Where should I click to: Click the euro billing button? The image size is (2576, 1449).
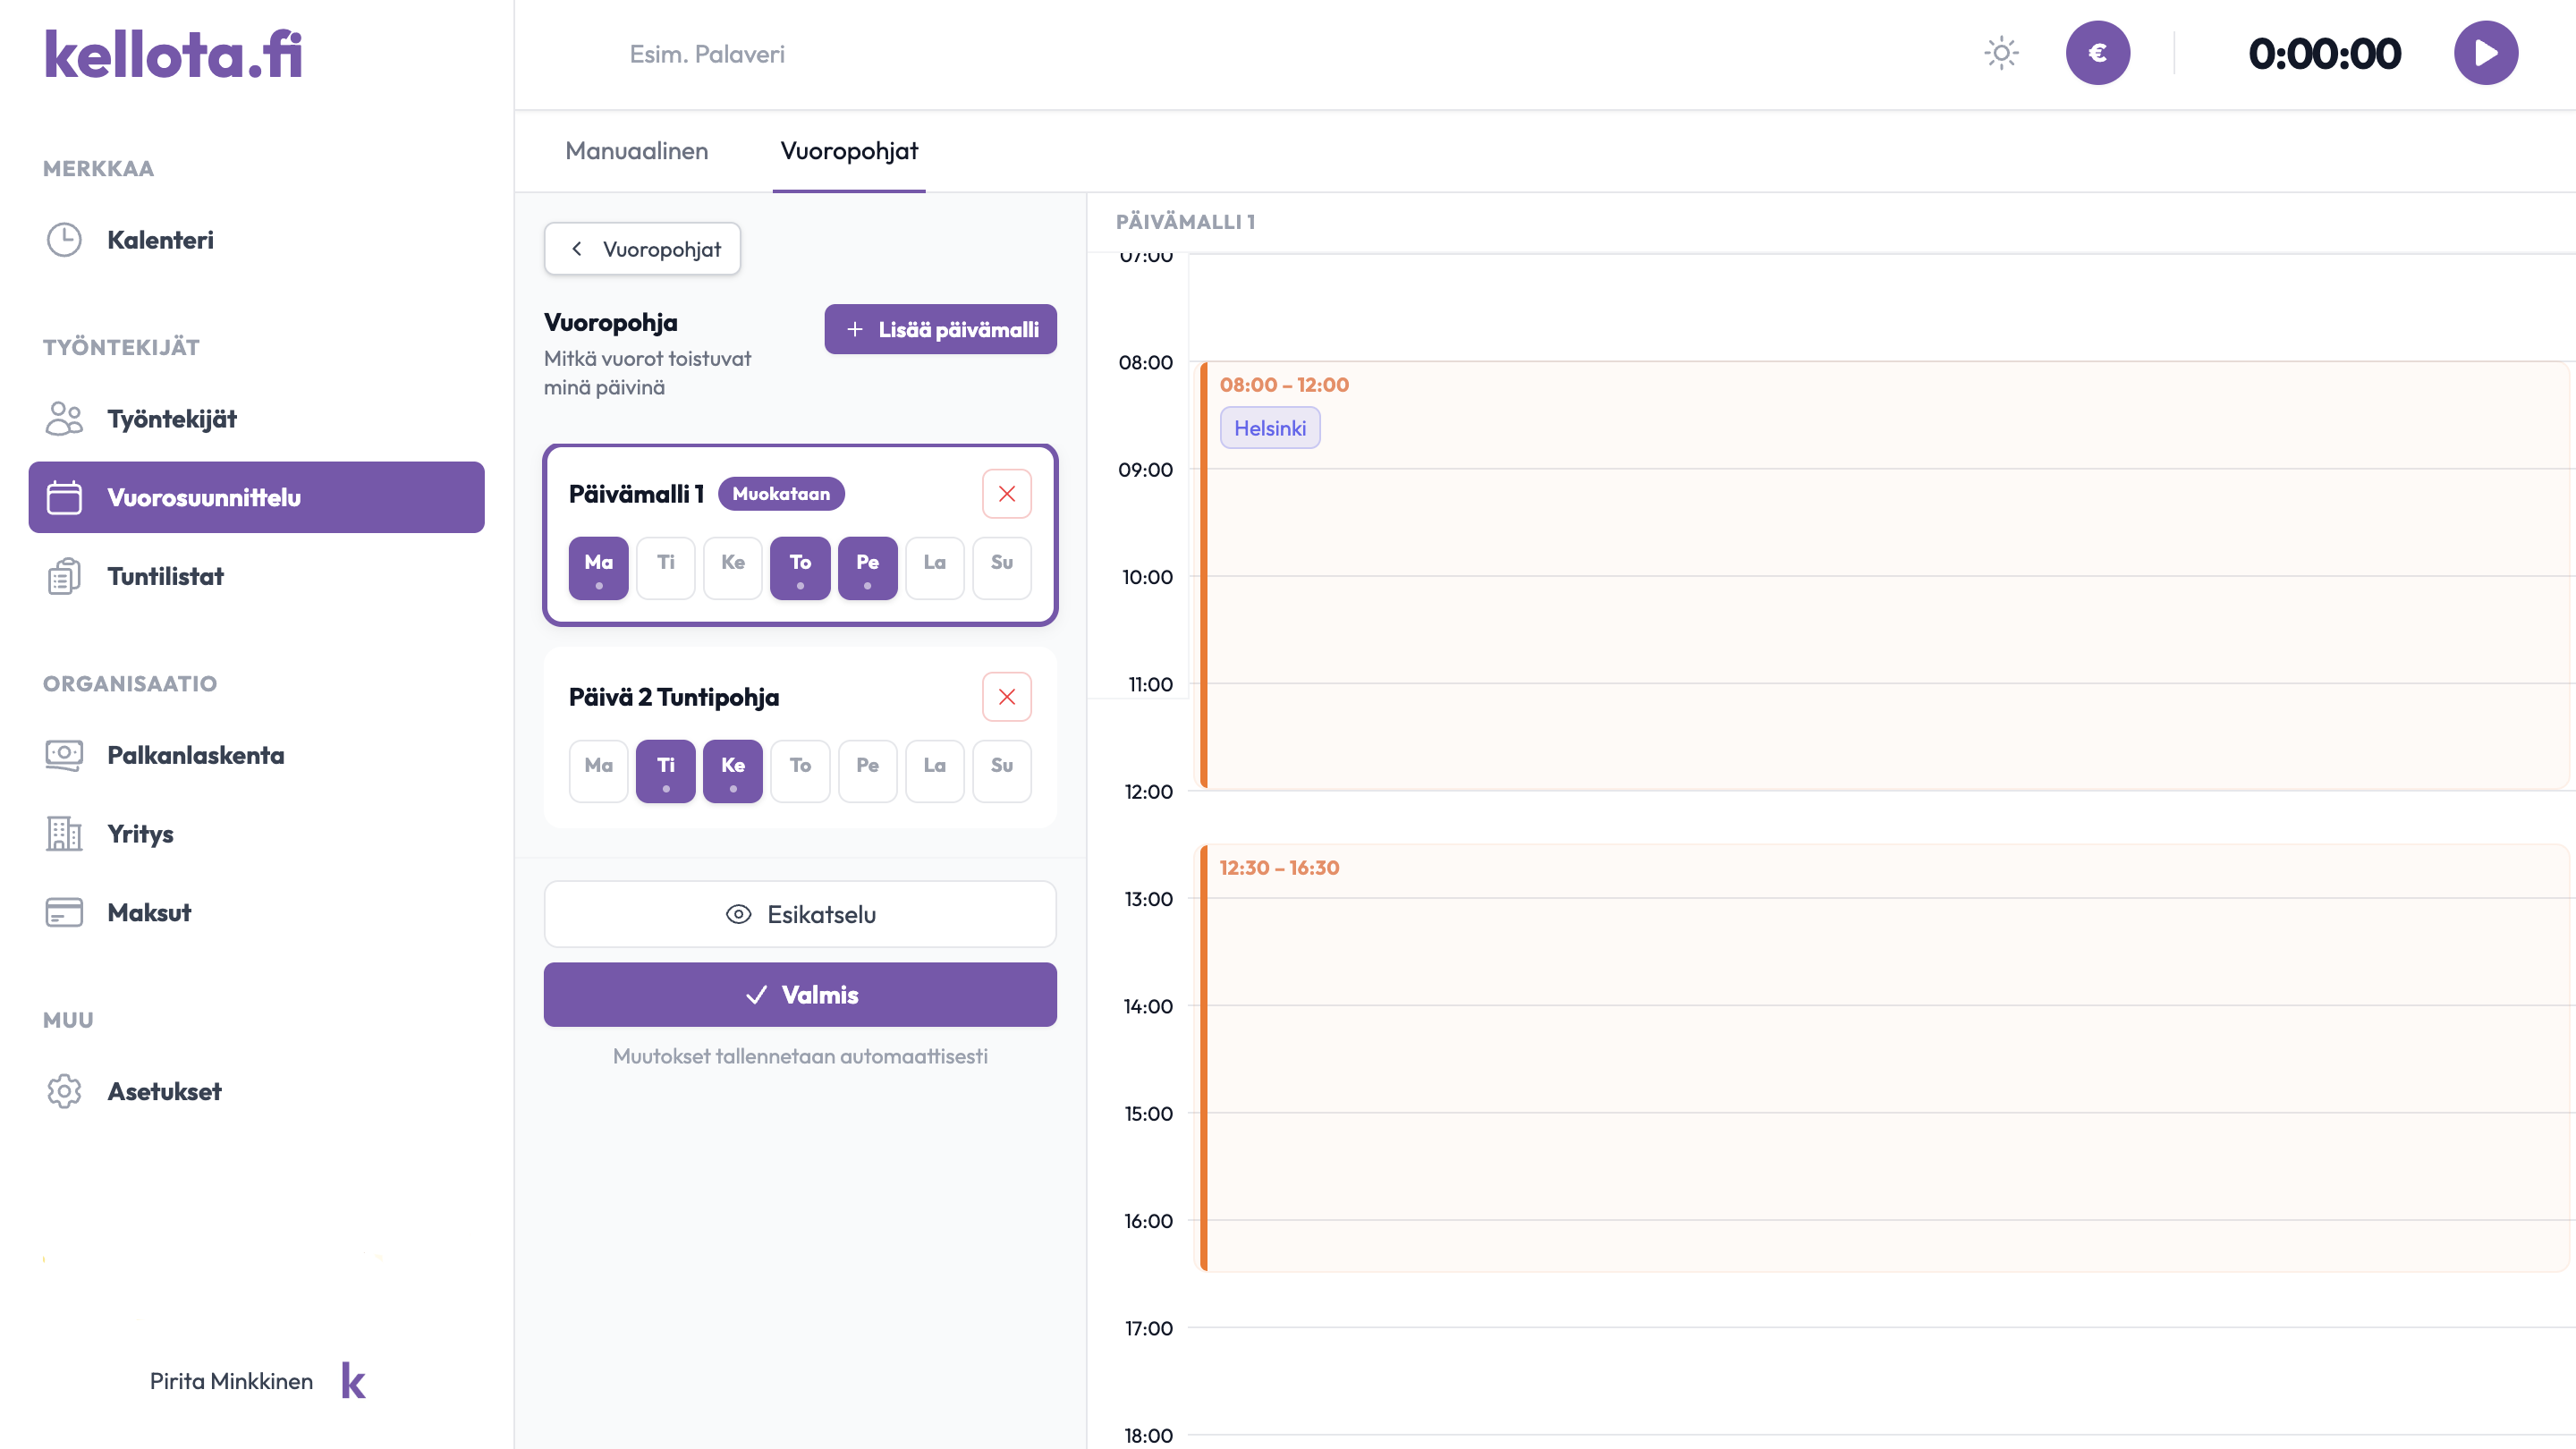tap(2097, 53)
